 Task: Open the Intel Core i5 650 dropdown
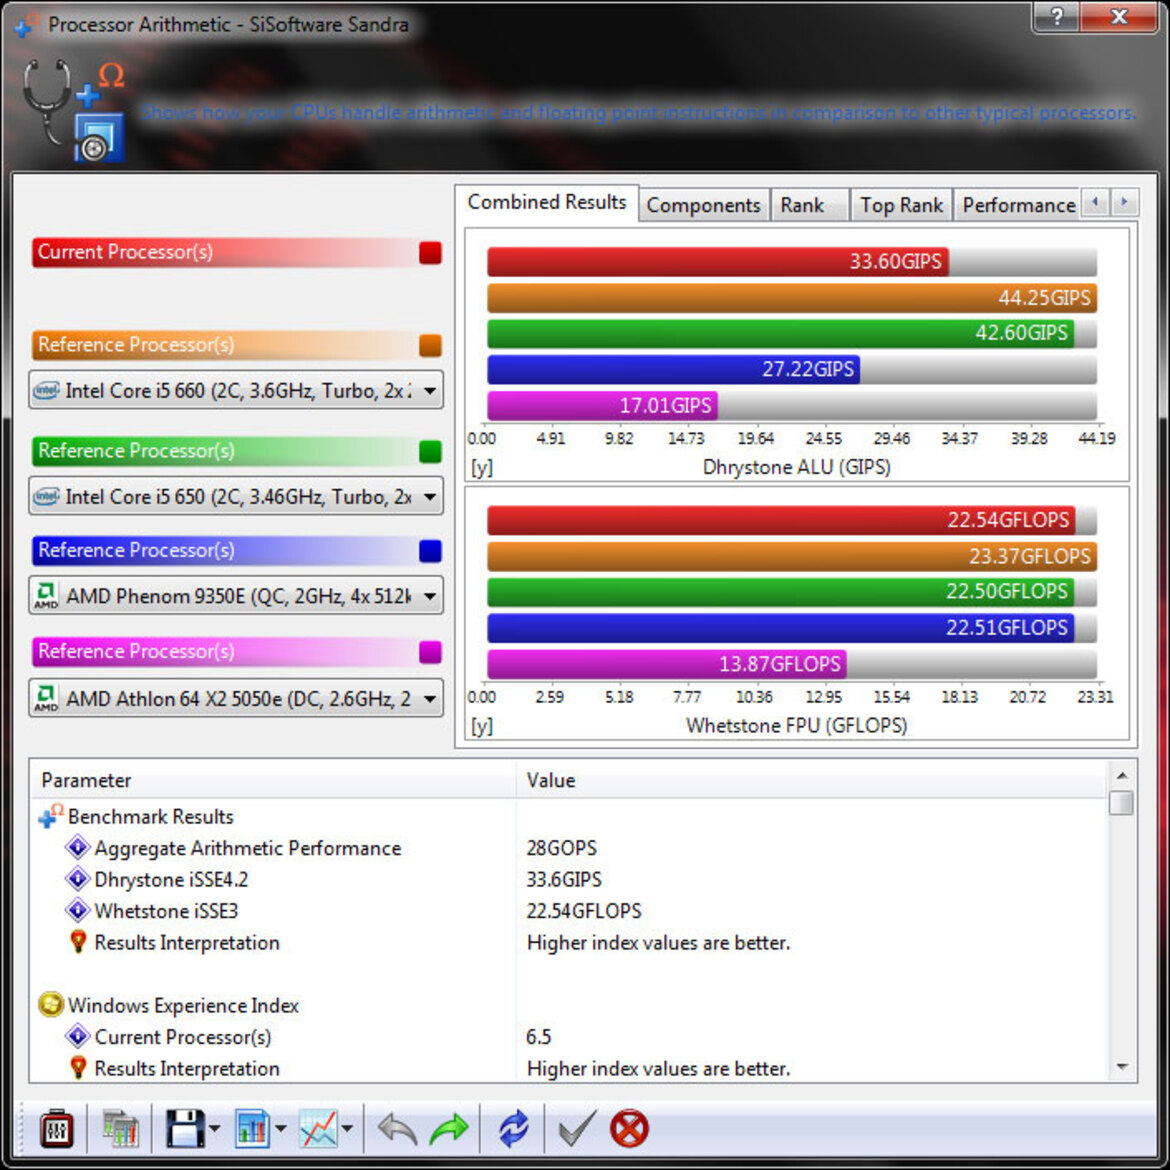point(430,496)
